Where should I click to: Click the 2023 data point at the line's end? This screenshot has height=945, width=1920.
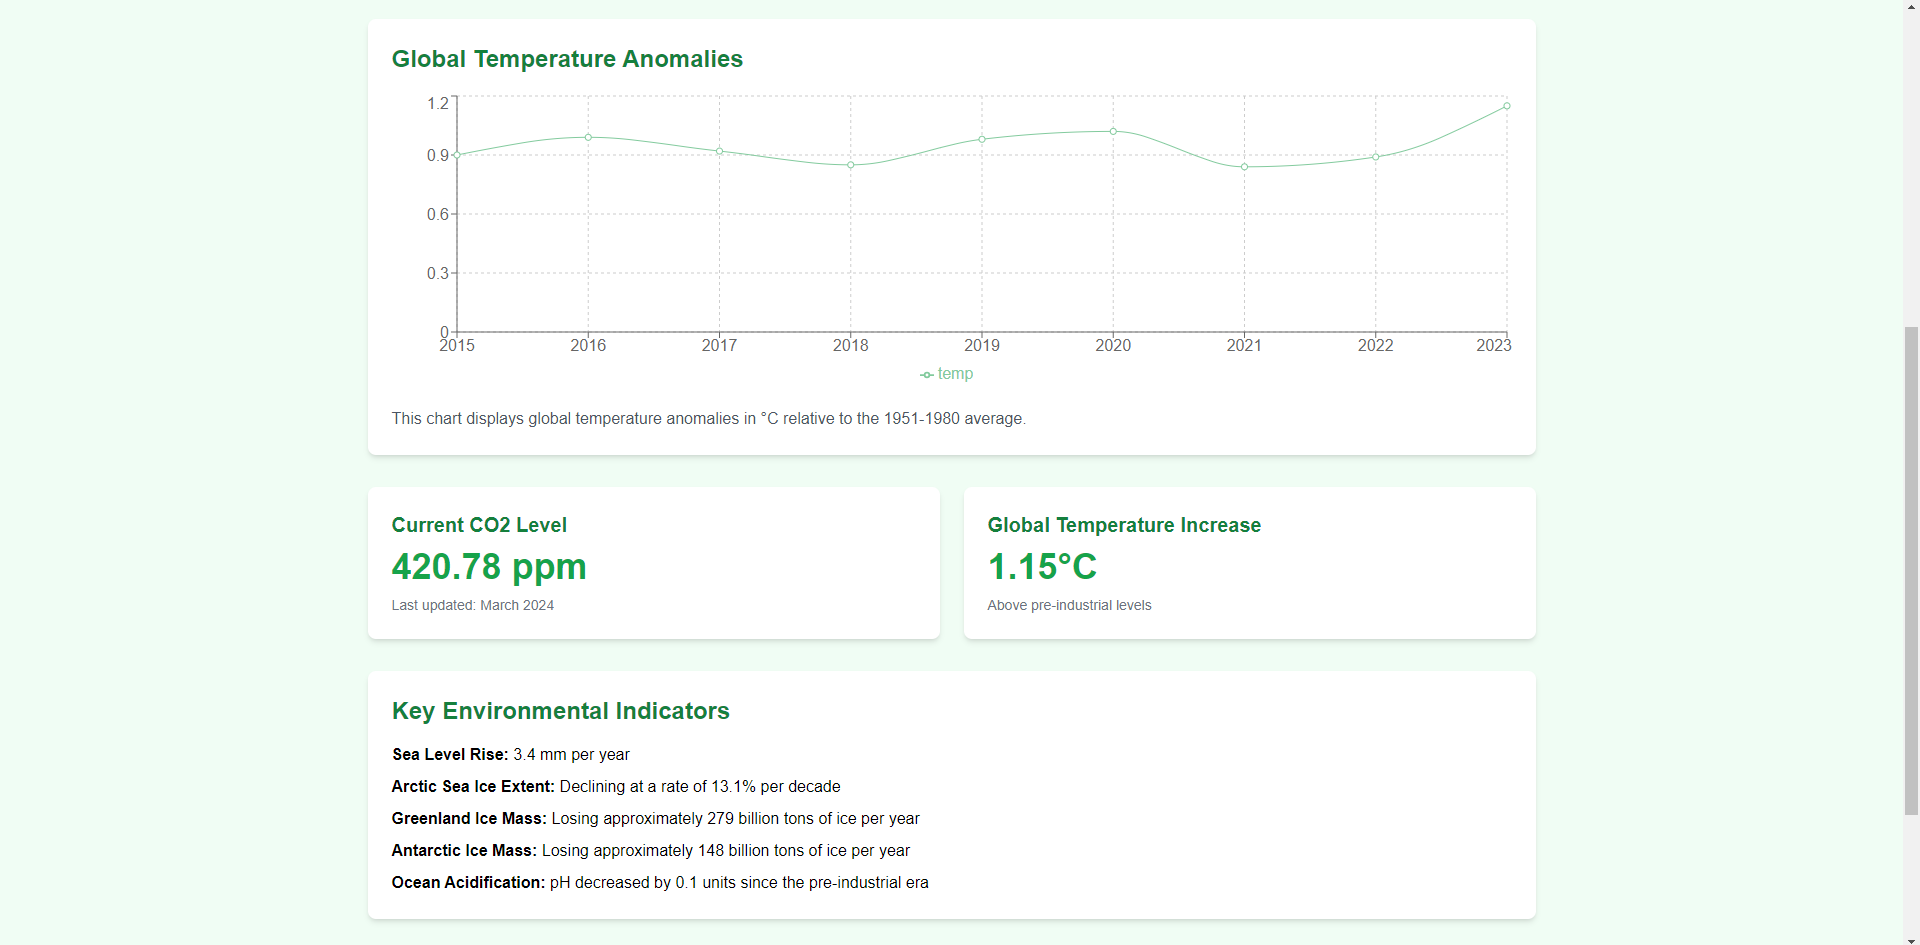[x=1507, y=106]
